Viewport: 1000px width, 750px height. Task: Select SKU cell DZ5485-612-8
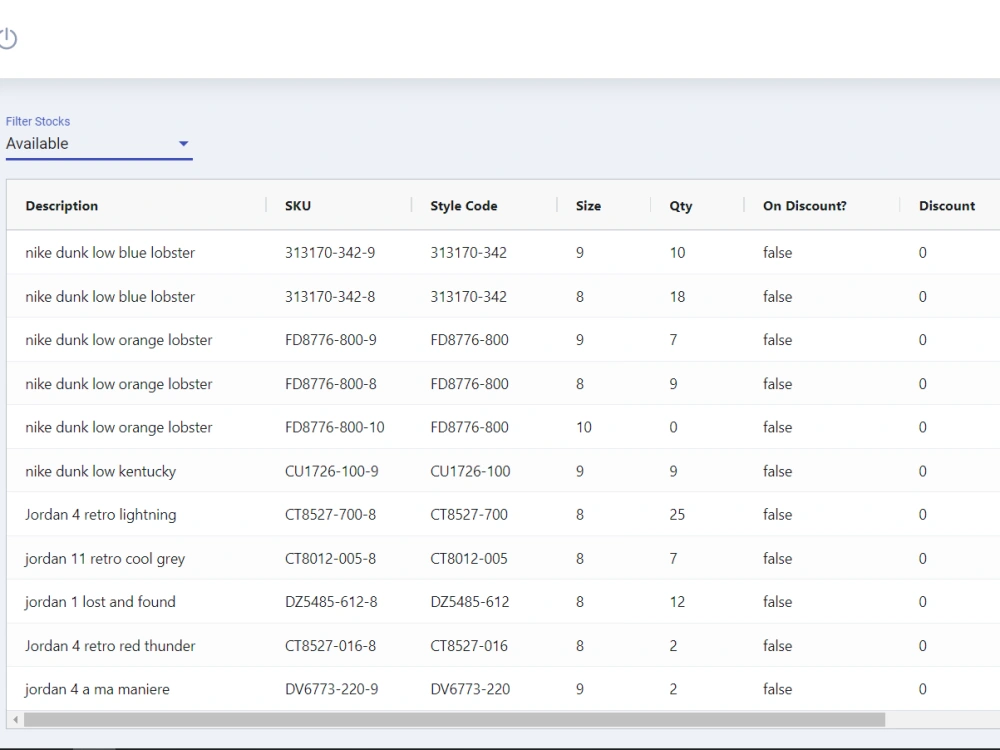[x=331, y=602]
